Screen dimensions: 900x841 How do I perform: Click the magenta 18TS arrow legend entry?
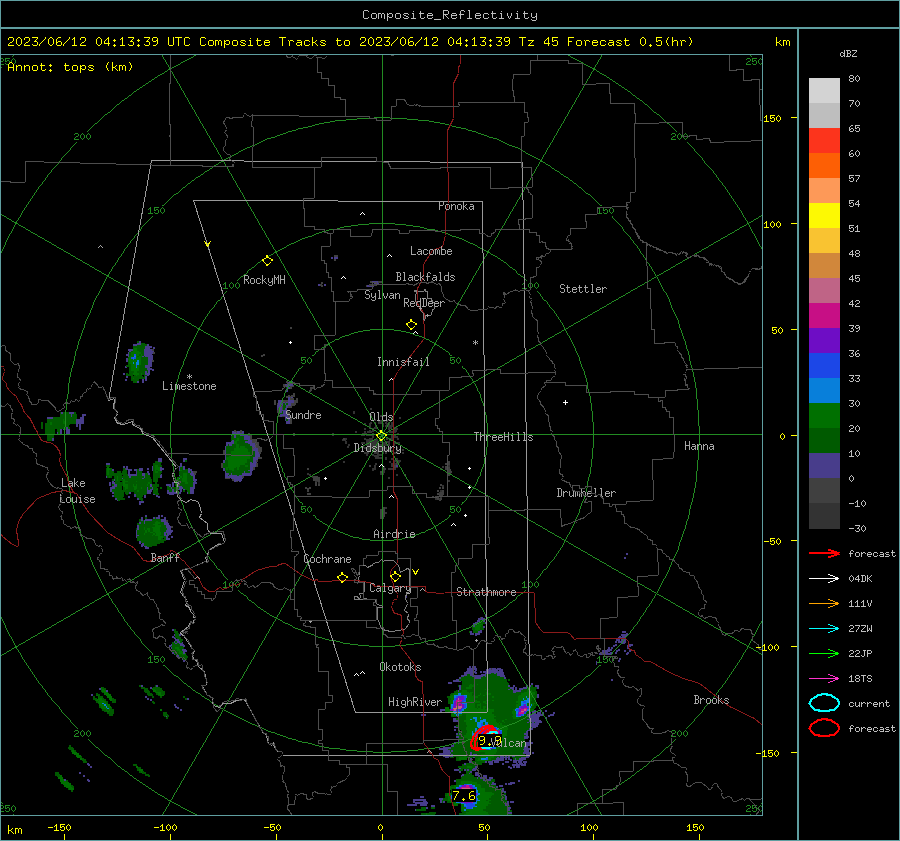(x=824, y=679)
